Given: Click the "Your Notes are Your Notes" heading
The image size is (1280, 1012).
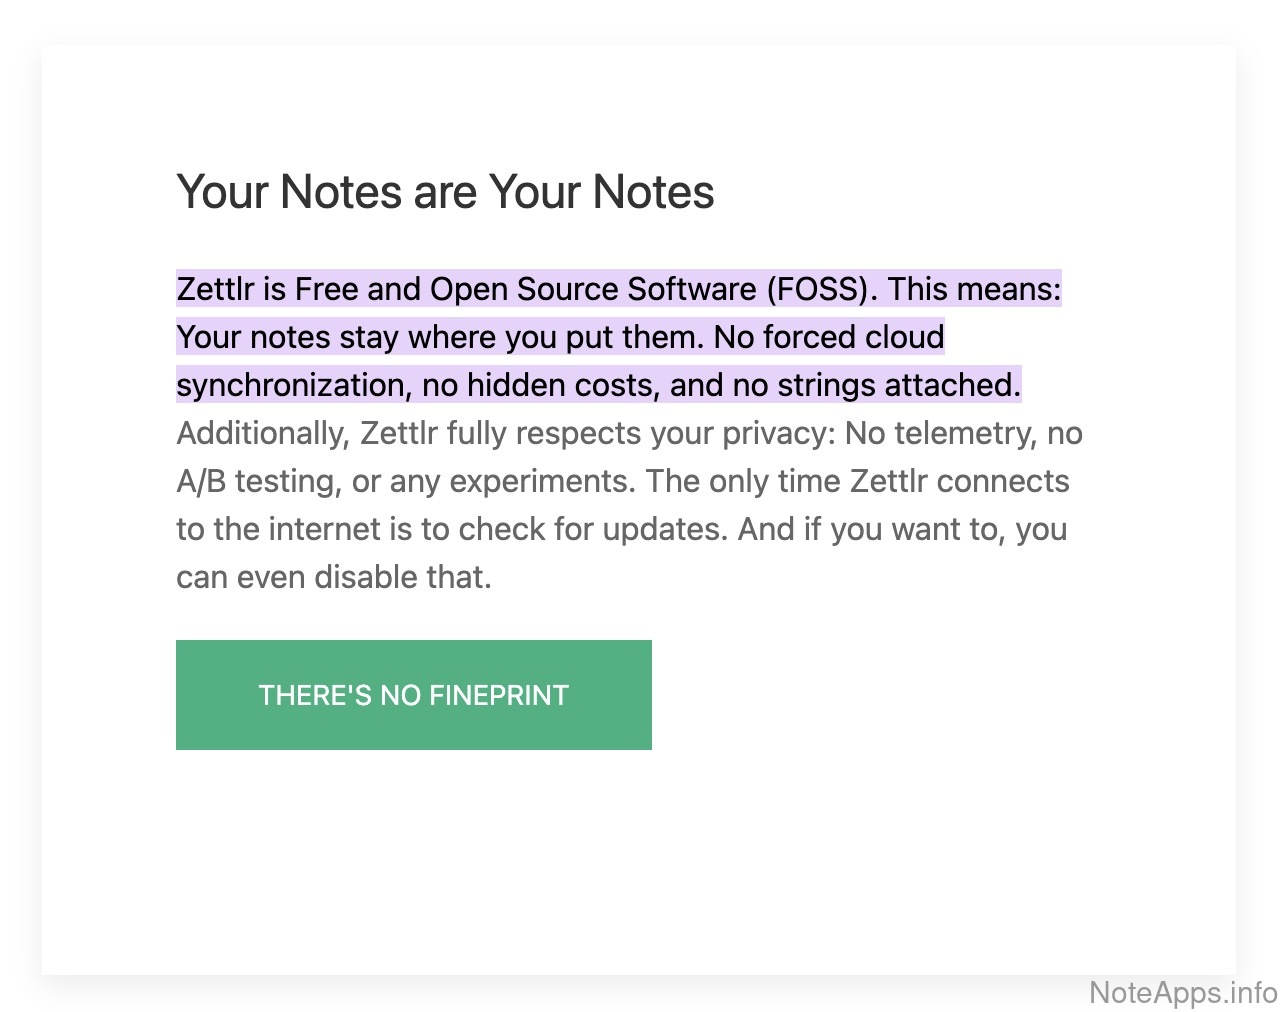Looking at the screenshot, I should pos(445,192).
